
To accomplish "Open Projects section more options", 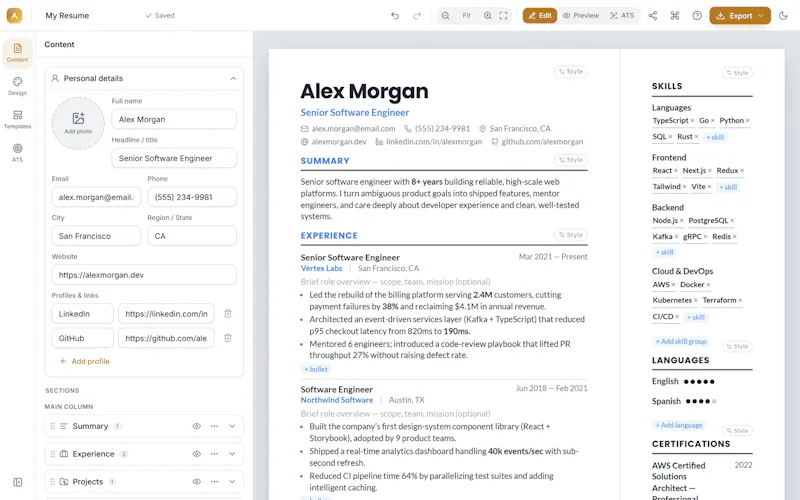I will (x=214, y=482).
